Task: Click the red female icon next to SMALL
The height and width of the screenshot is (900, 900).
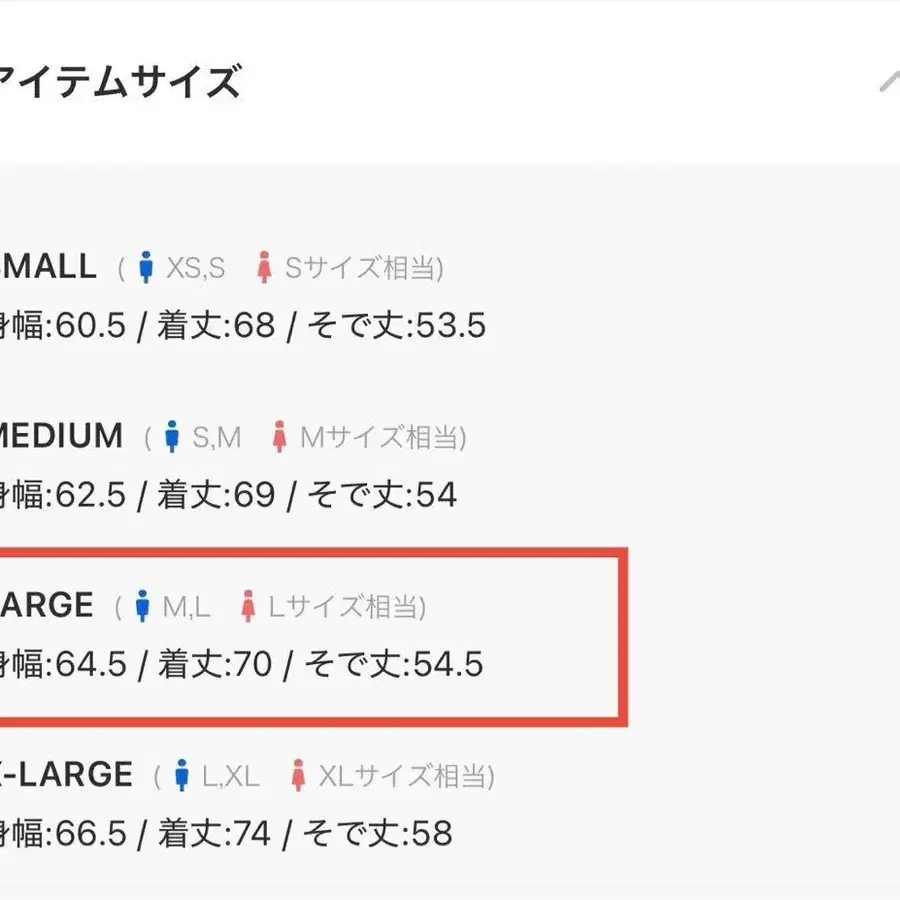Action: point(265,265)
